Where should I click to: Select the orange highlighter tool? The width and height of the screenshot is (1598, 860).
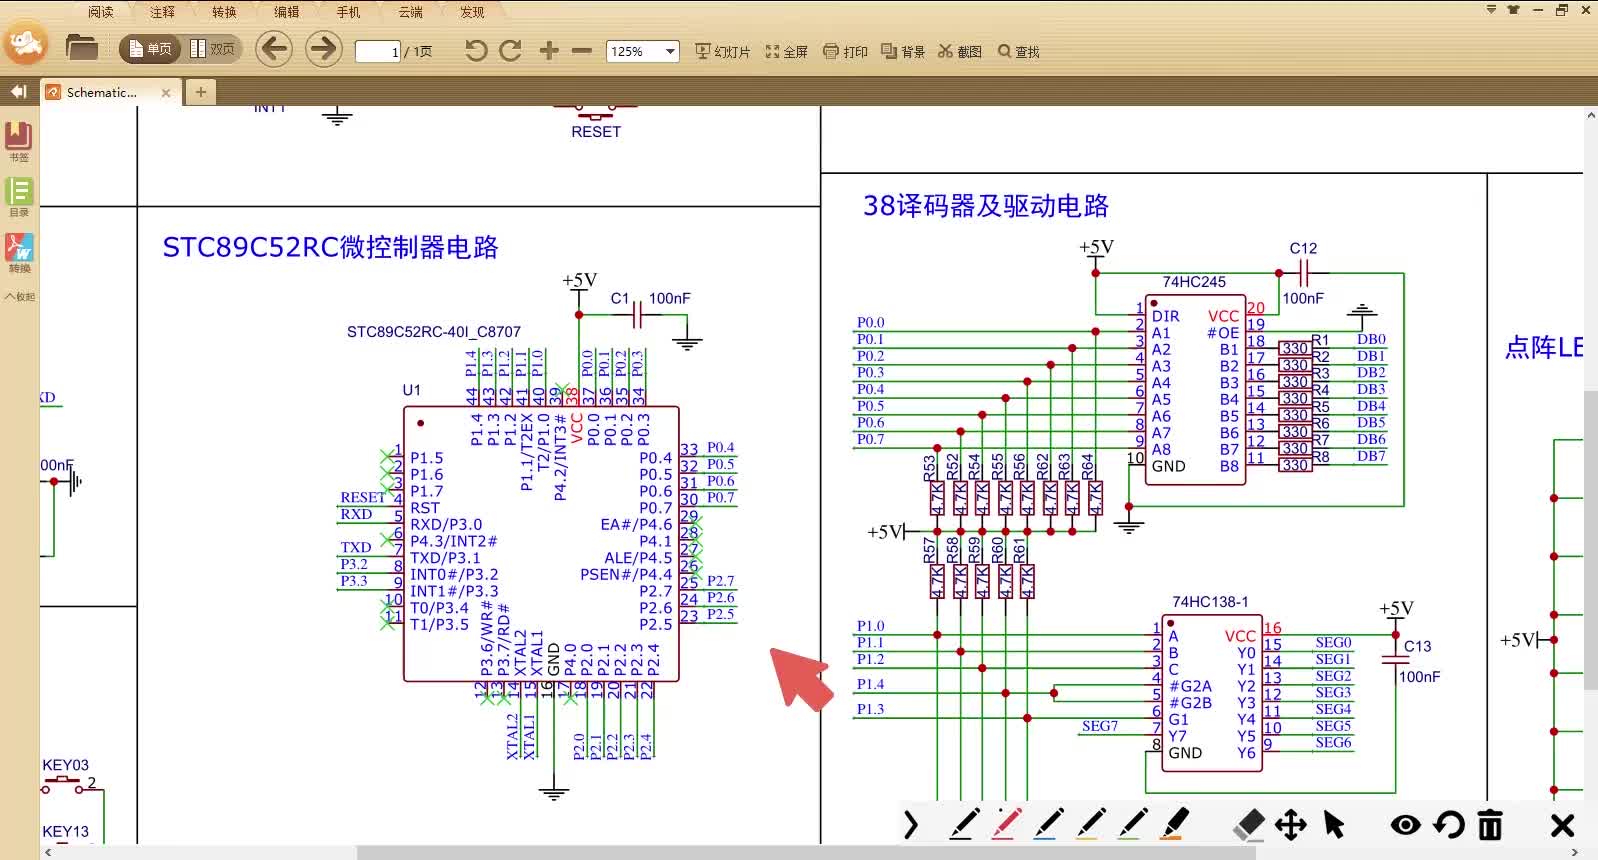1175,825
